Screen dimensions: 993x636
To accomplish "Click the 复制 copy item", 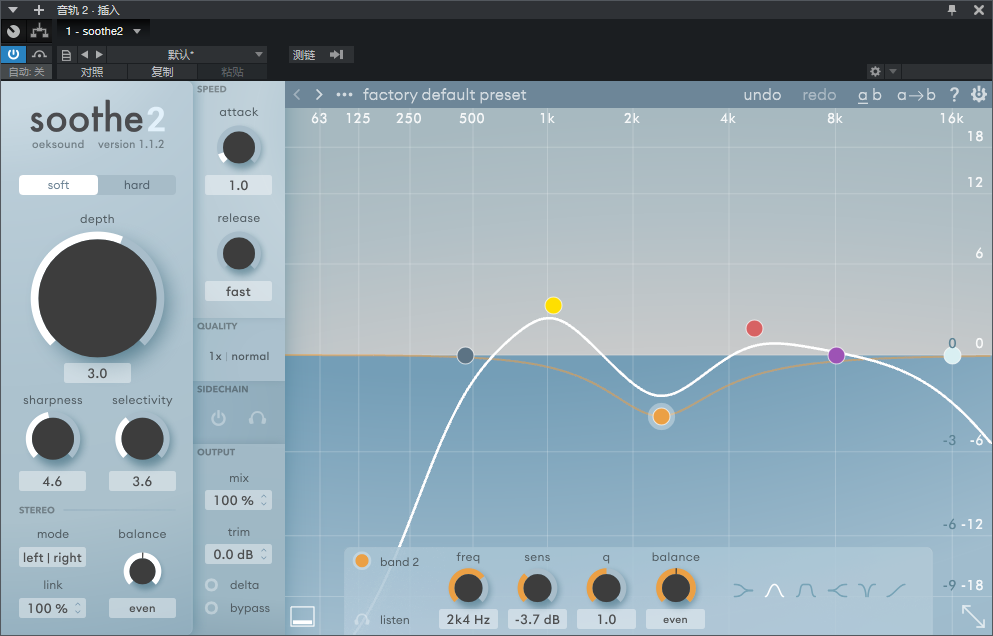I will (x=162, y=72).
